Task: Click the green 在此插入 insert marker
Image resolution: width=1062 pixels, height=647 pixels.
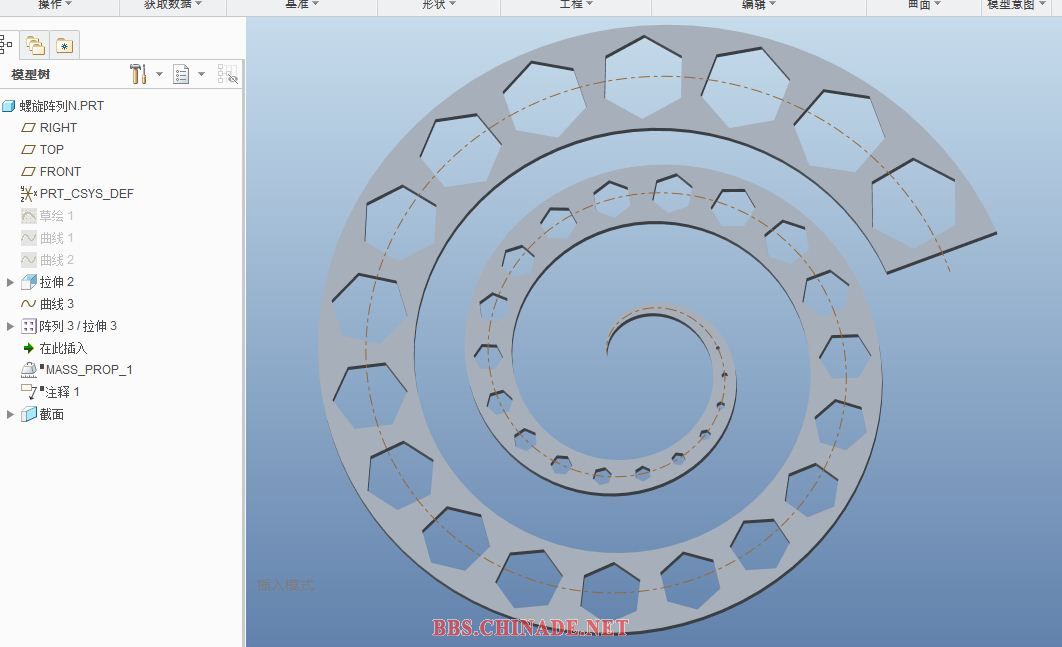Action: (x=62, y=348)
